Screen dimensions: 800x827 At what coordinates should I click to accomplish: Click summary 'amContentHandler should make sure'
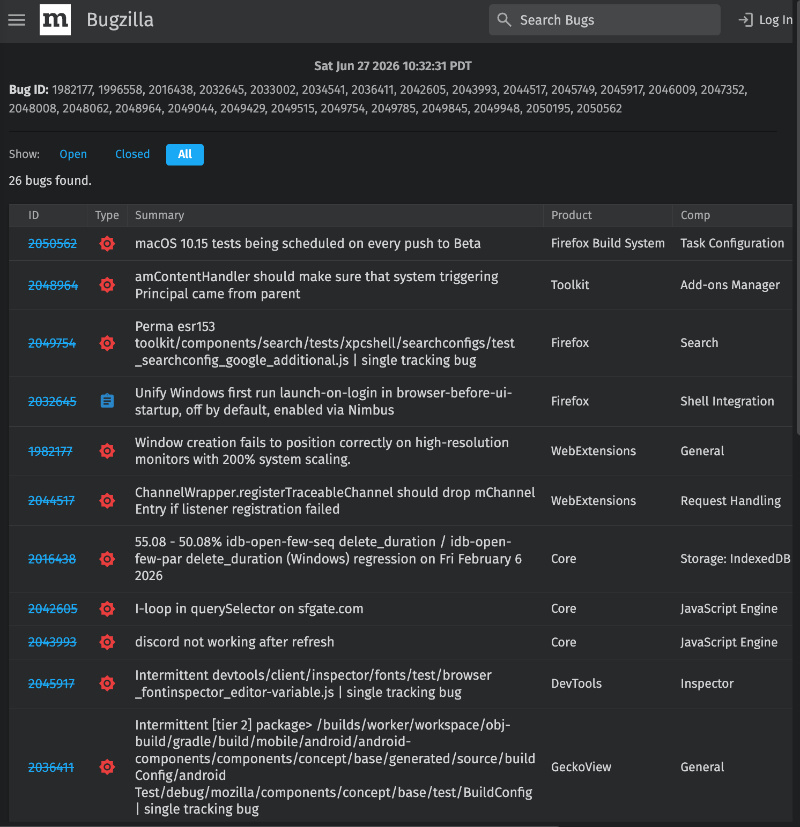point(316,285)
